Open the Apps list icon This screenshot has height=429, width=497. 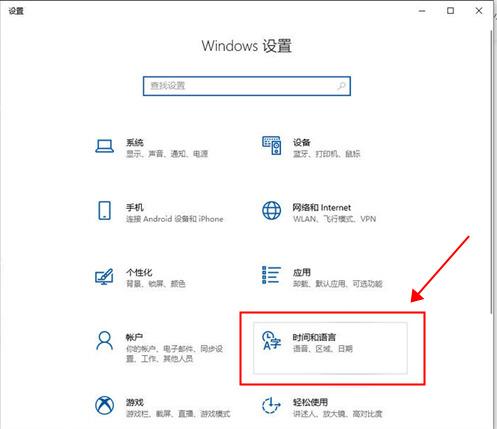click(x=271, y=275)
